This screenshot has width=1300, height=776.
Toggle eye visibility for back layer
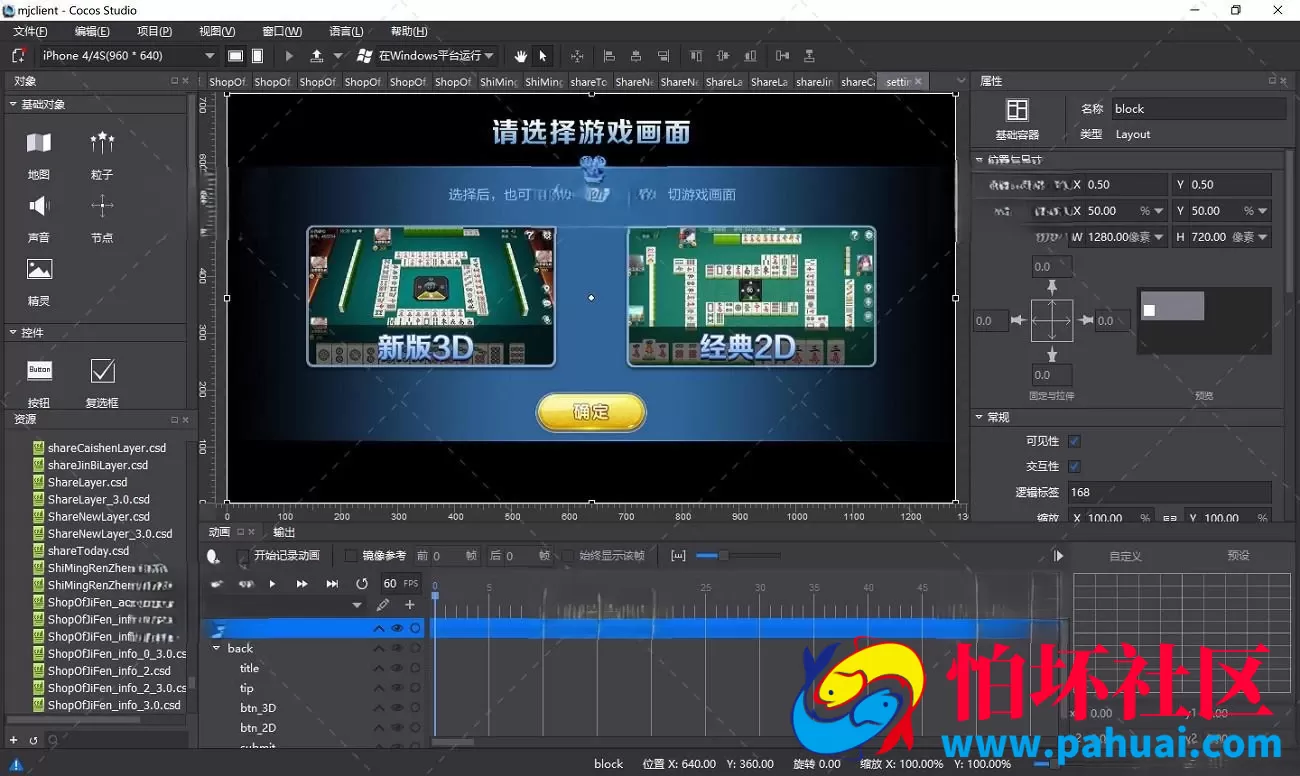[397, 648]
